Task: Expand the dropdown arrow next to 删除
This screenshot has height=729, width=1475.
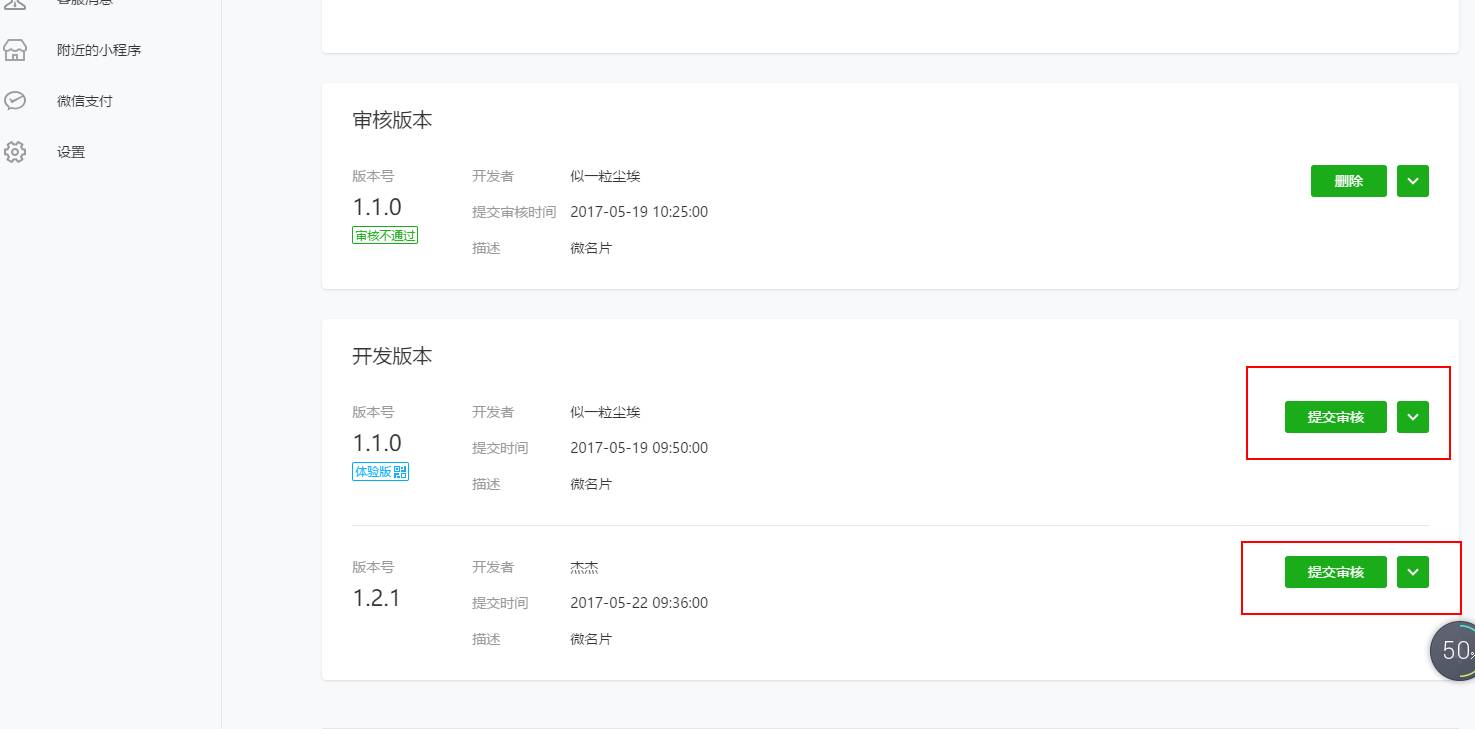Action: click(x=1412, y=181)
